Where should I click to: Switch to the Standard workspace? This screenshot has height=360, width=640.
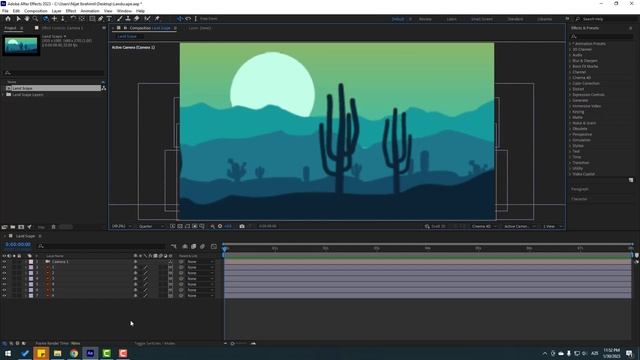[515, 19]
